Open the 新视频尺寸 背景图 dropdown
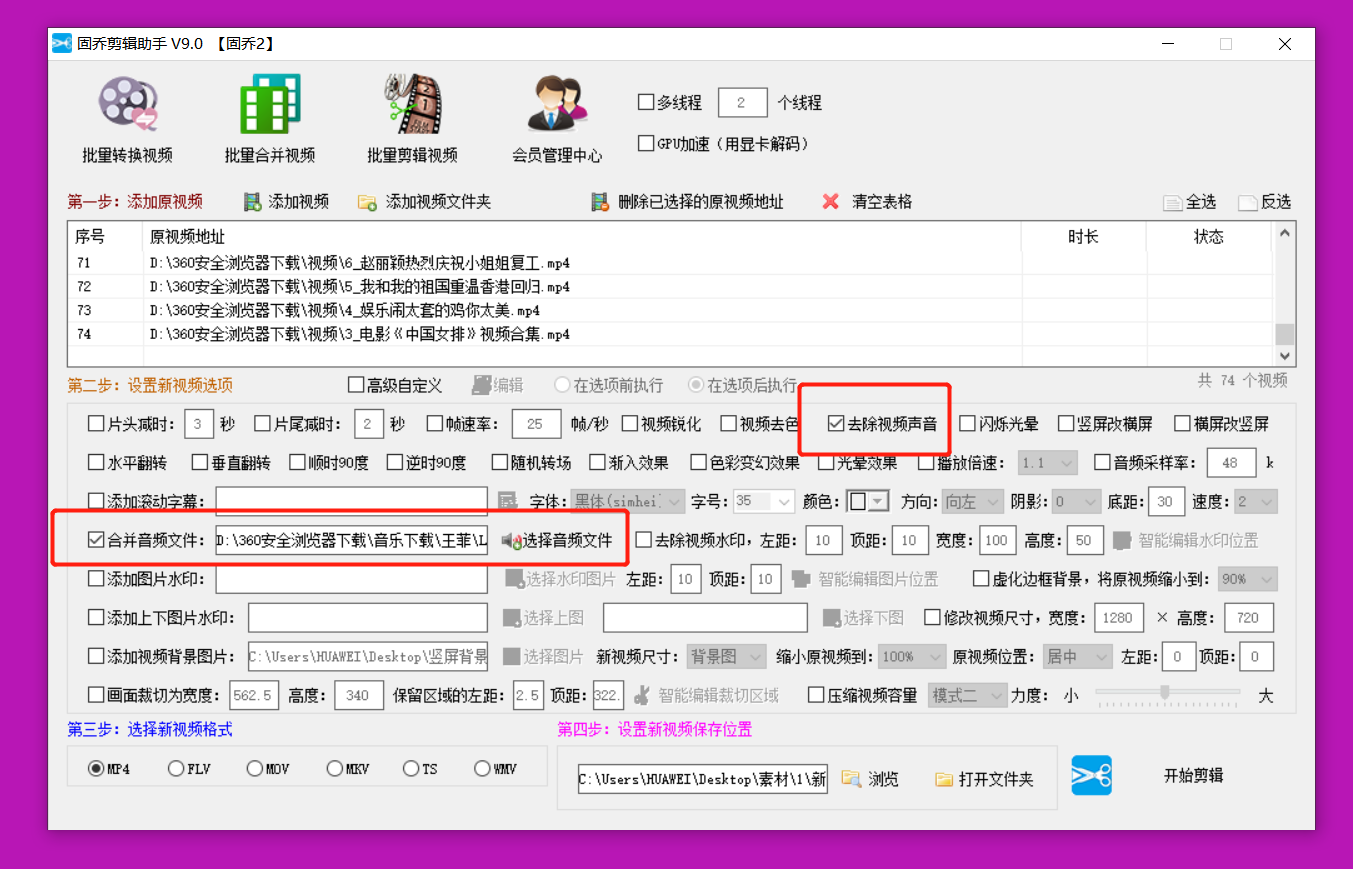1353x869 pixels. [727, 657]
